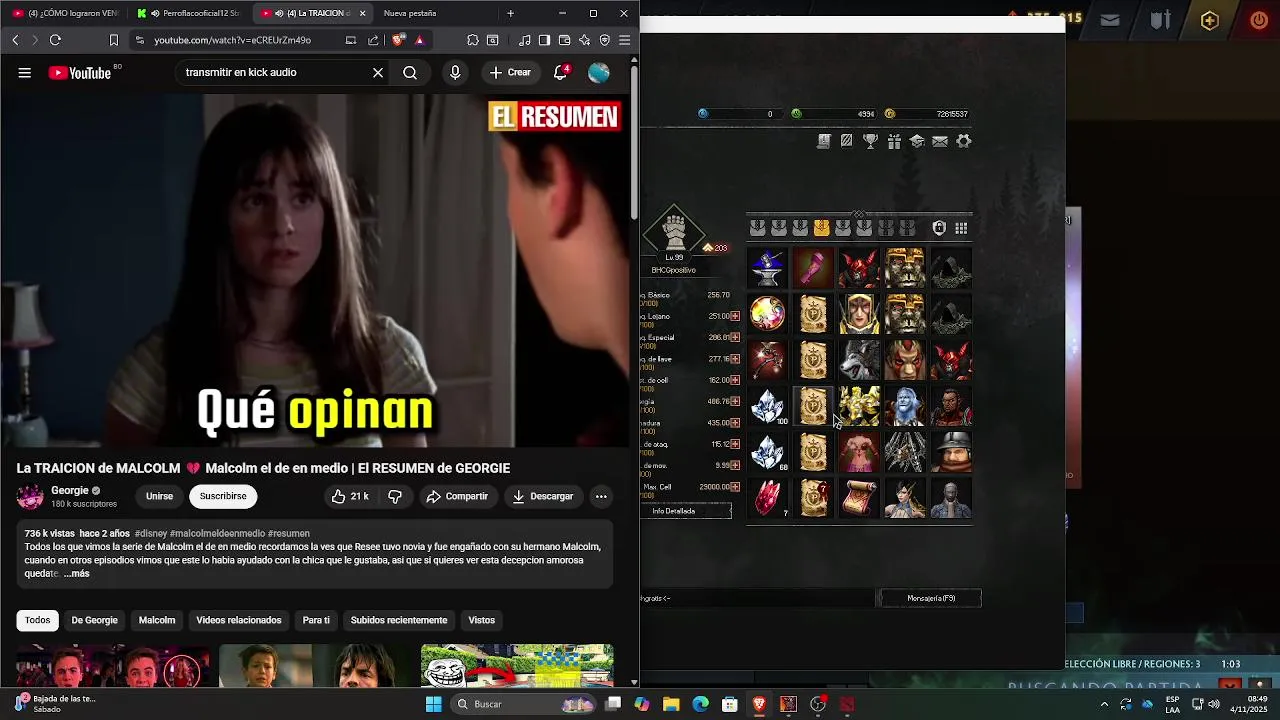Open the YouTube account avatar menu

pyautogui.click(x=599, y=72)
